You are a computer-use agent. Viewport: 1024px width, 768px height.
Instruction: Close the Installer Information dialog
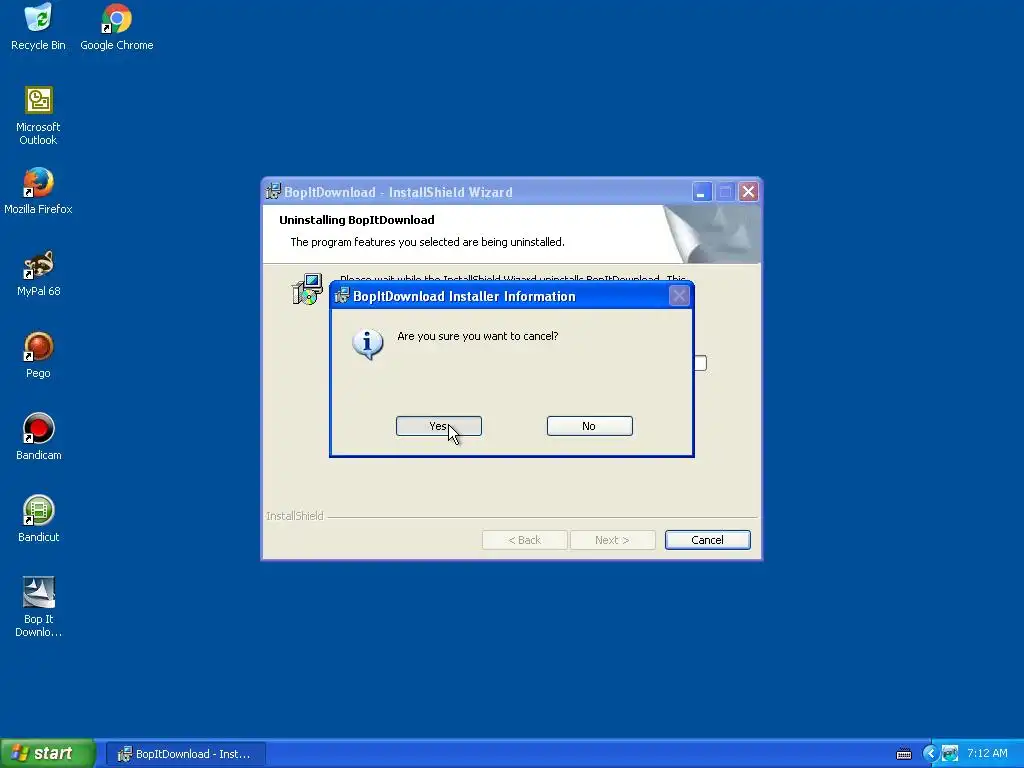pyautogui.click(x=679, y=296)
